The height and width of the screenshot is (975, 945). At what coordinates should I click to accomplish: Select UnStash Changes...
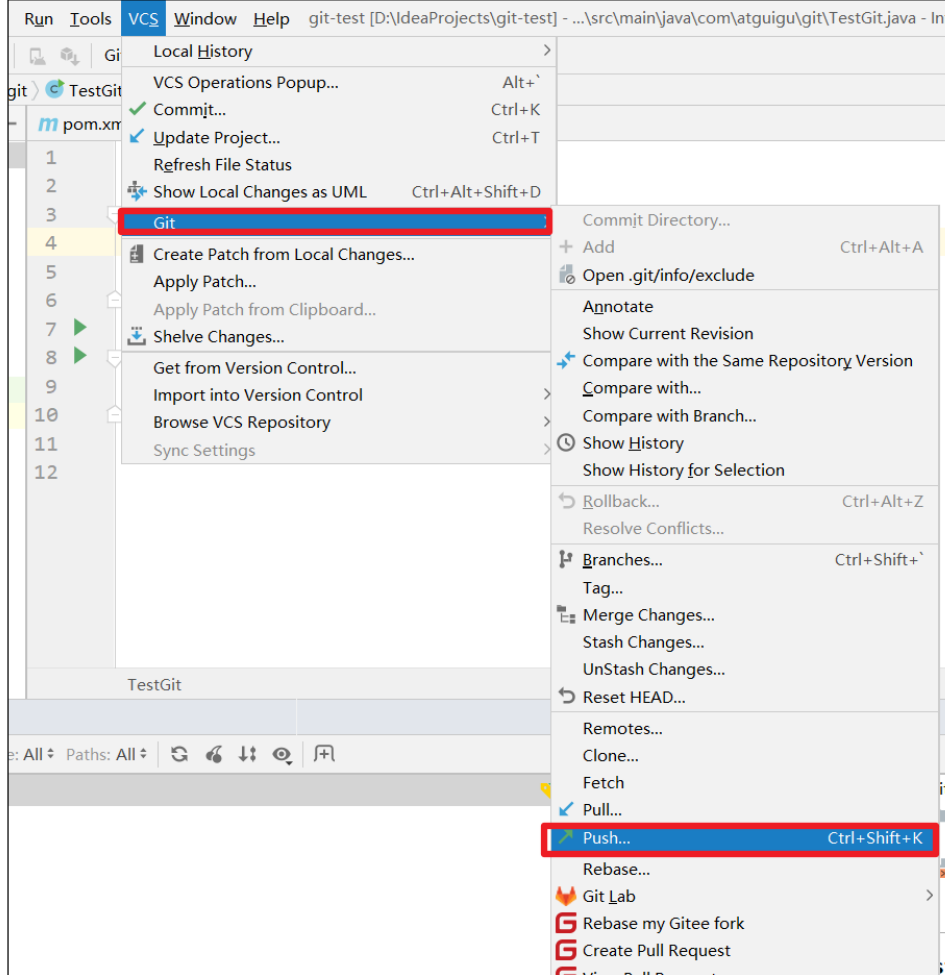tap(745, 669)
